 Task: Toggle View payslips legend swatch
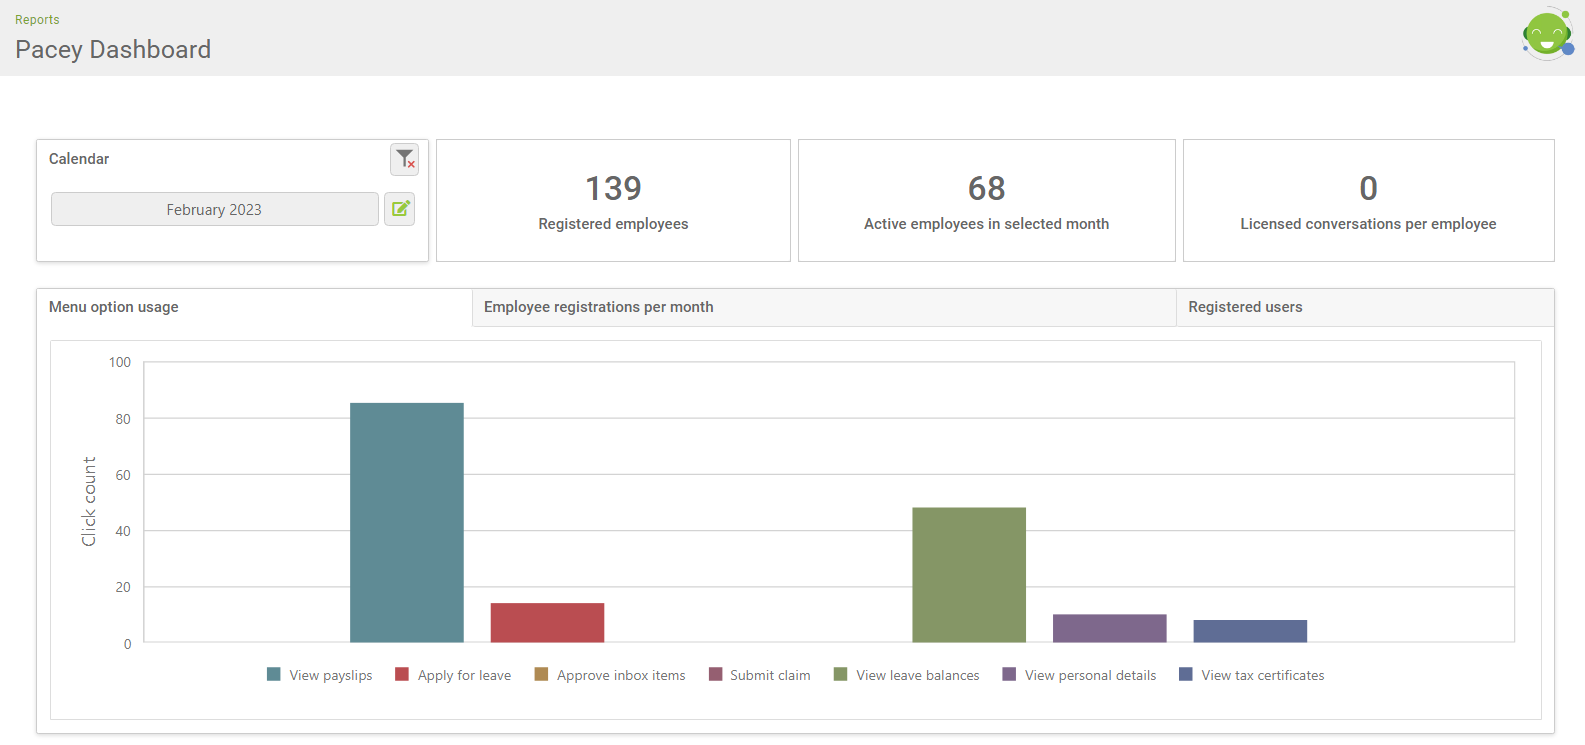coord(274,675)
